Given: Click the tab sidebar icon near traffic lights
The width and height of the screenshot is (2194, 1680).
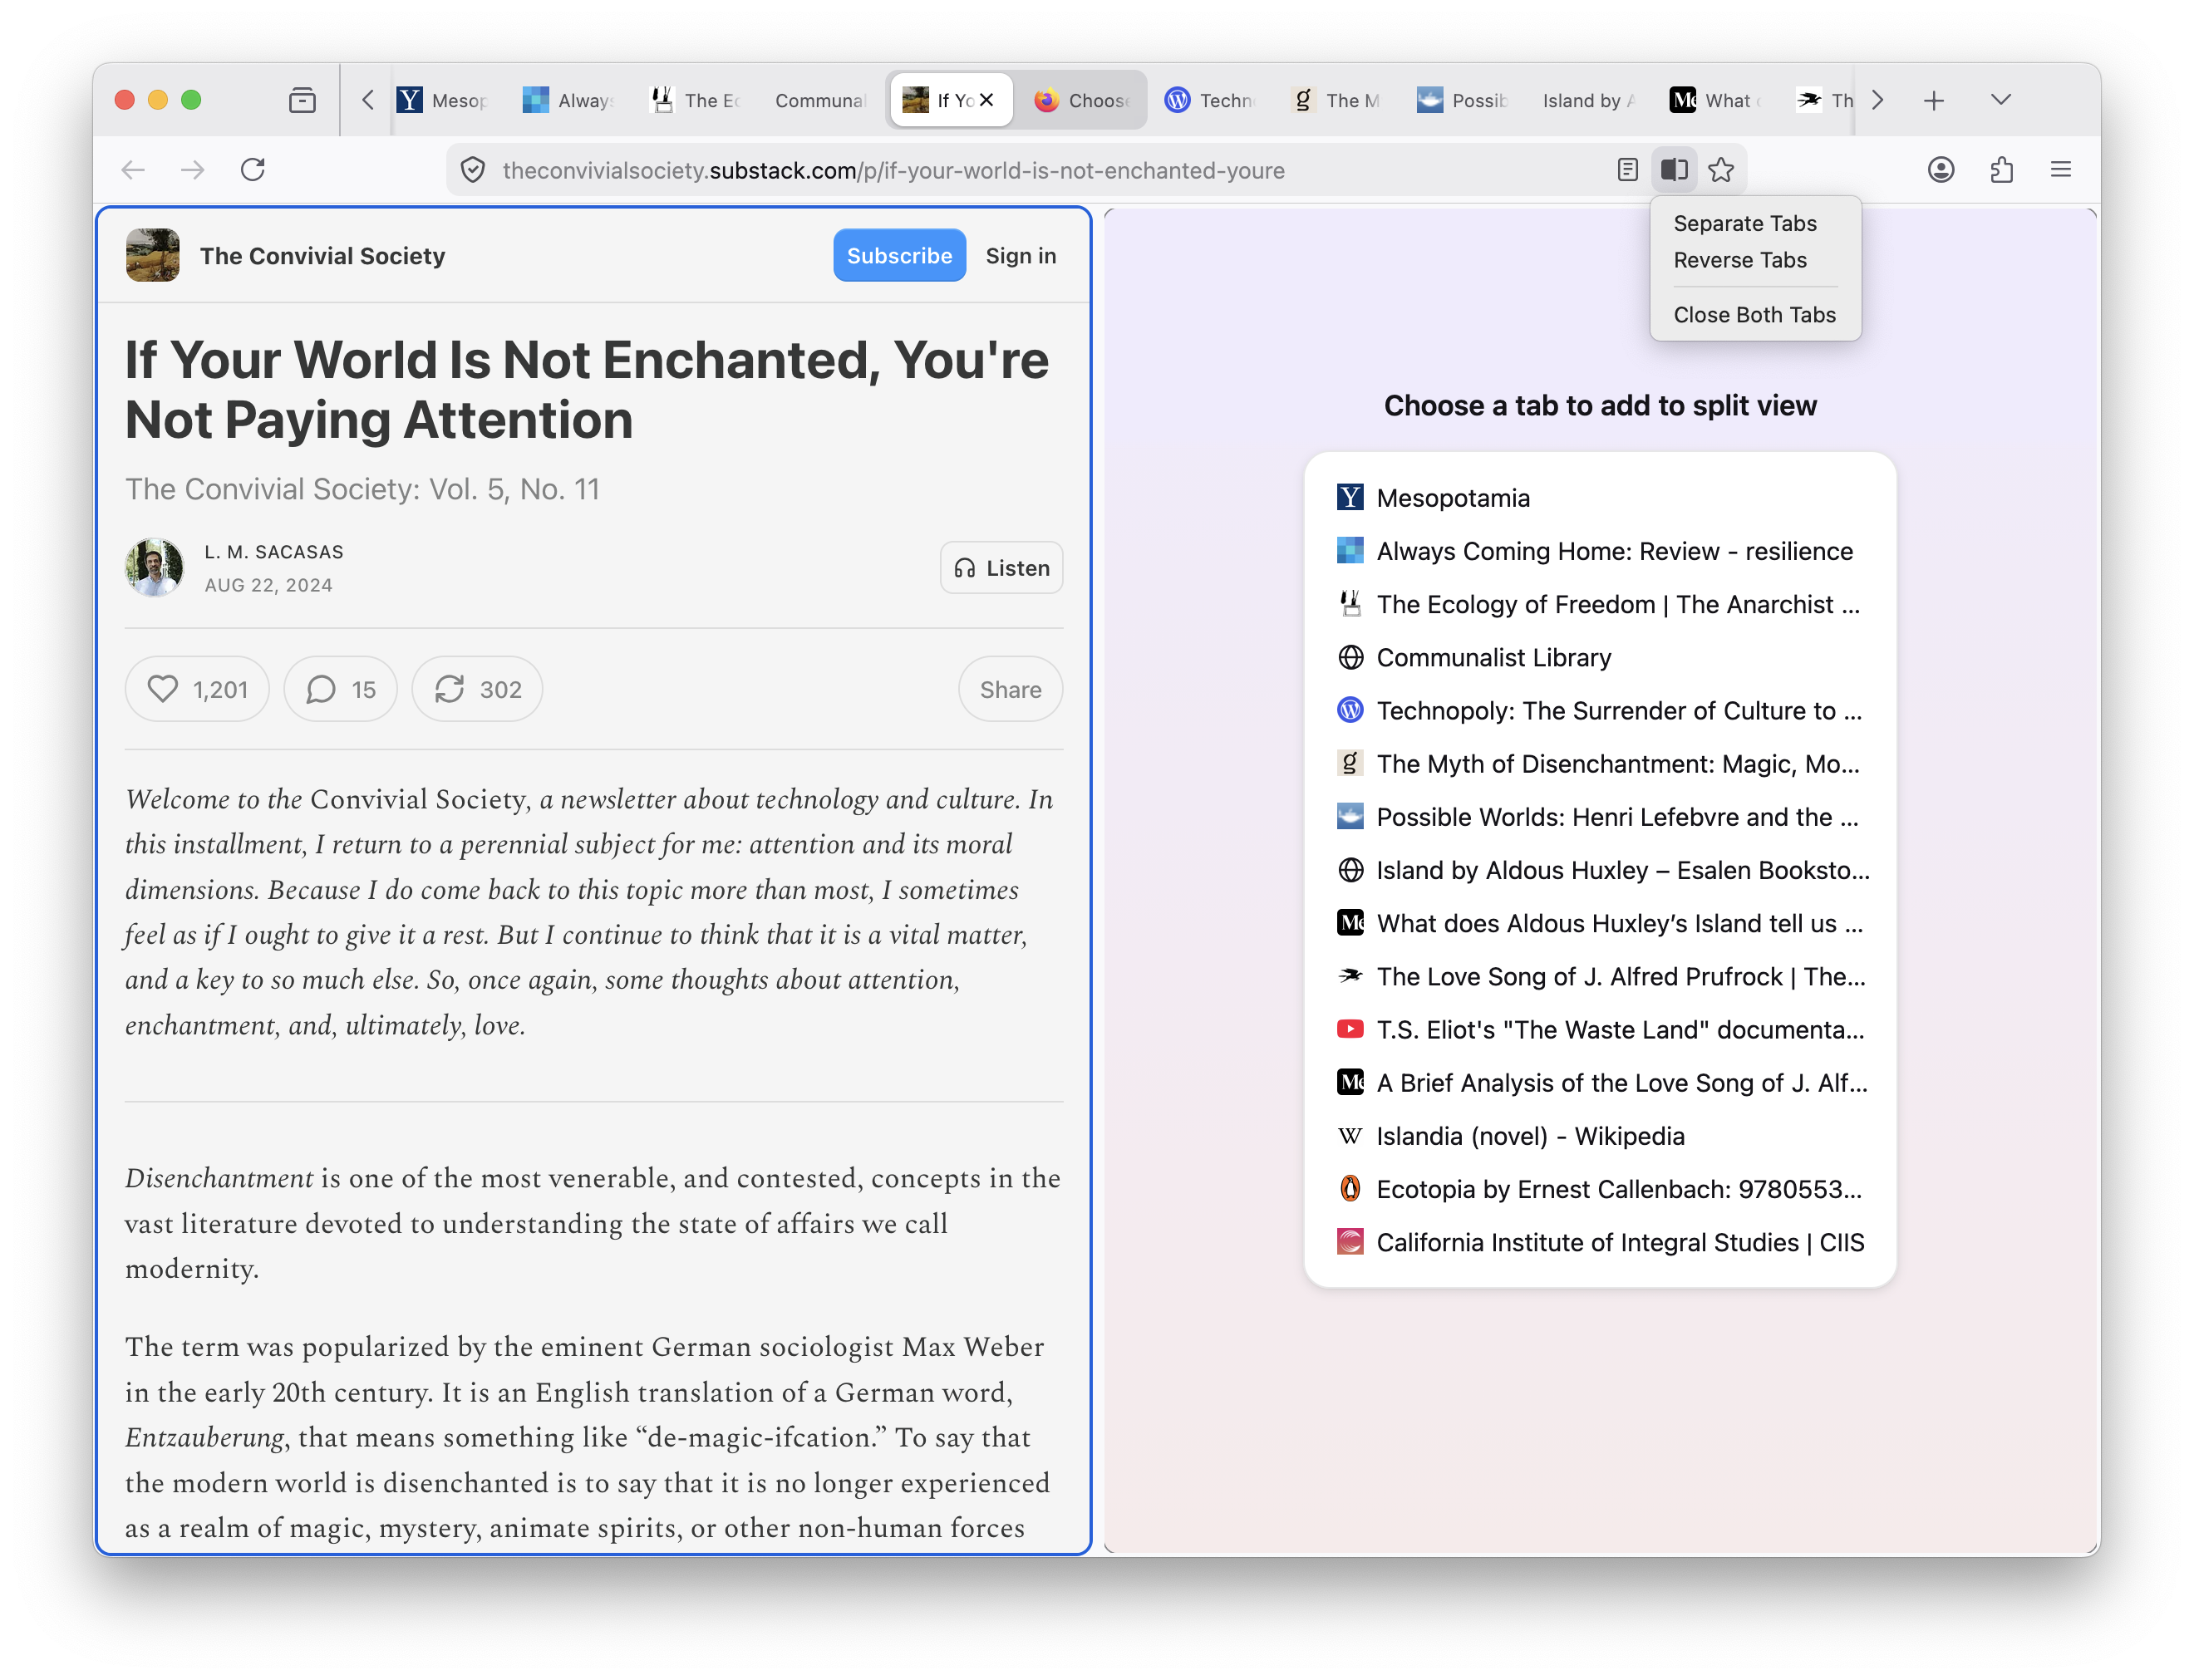Looking at the screenshot, I should coord(302,100).
